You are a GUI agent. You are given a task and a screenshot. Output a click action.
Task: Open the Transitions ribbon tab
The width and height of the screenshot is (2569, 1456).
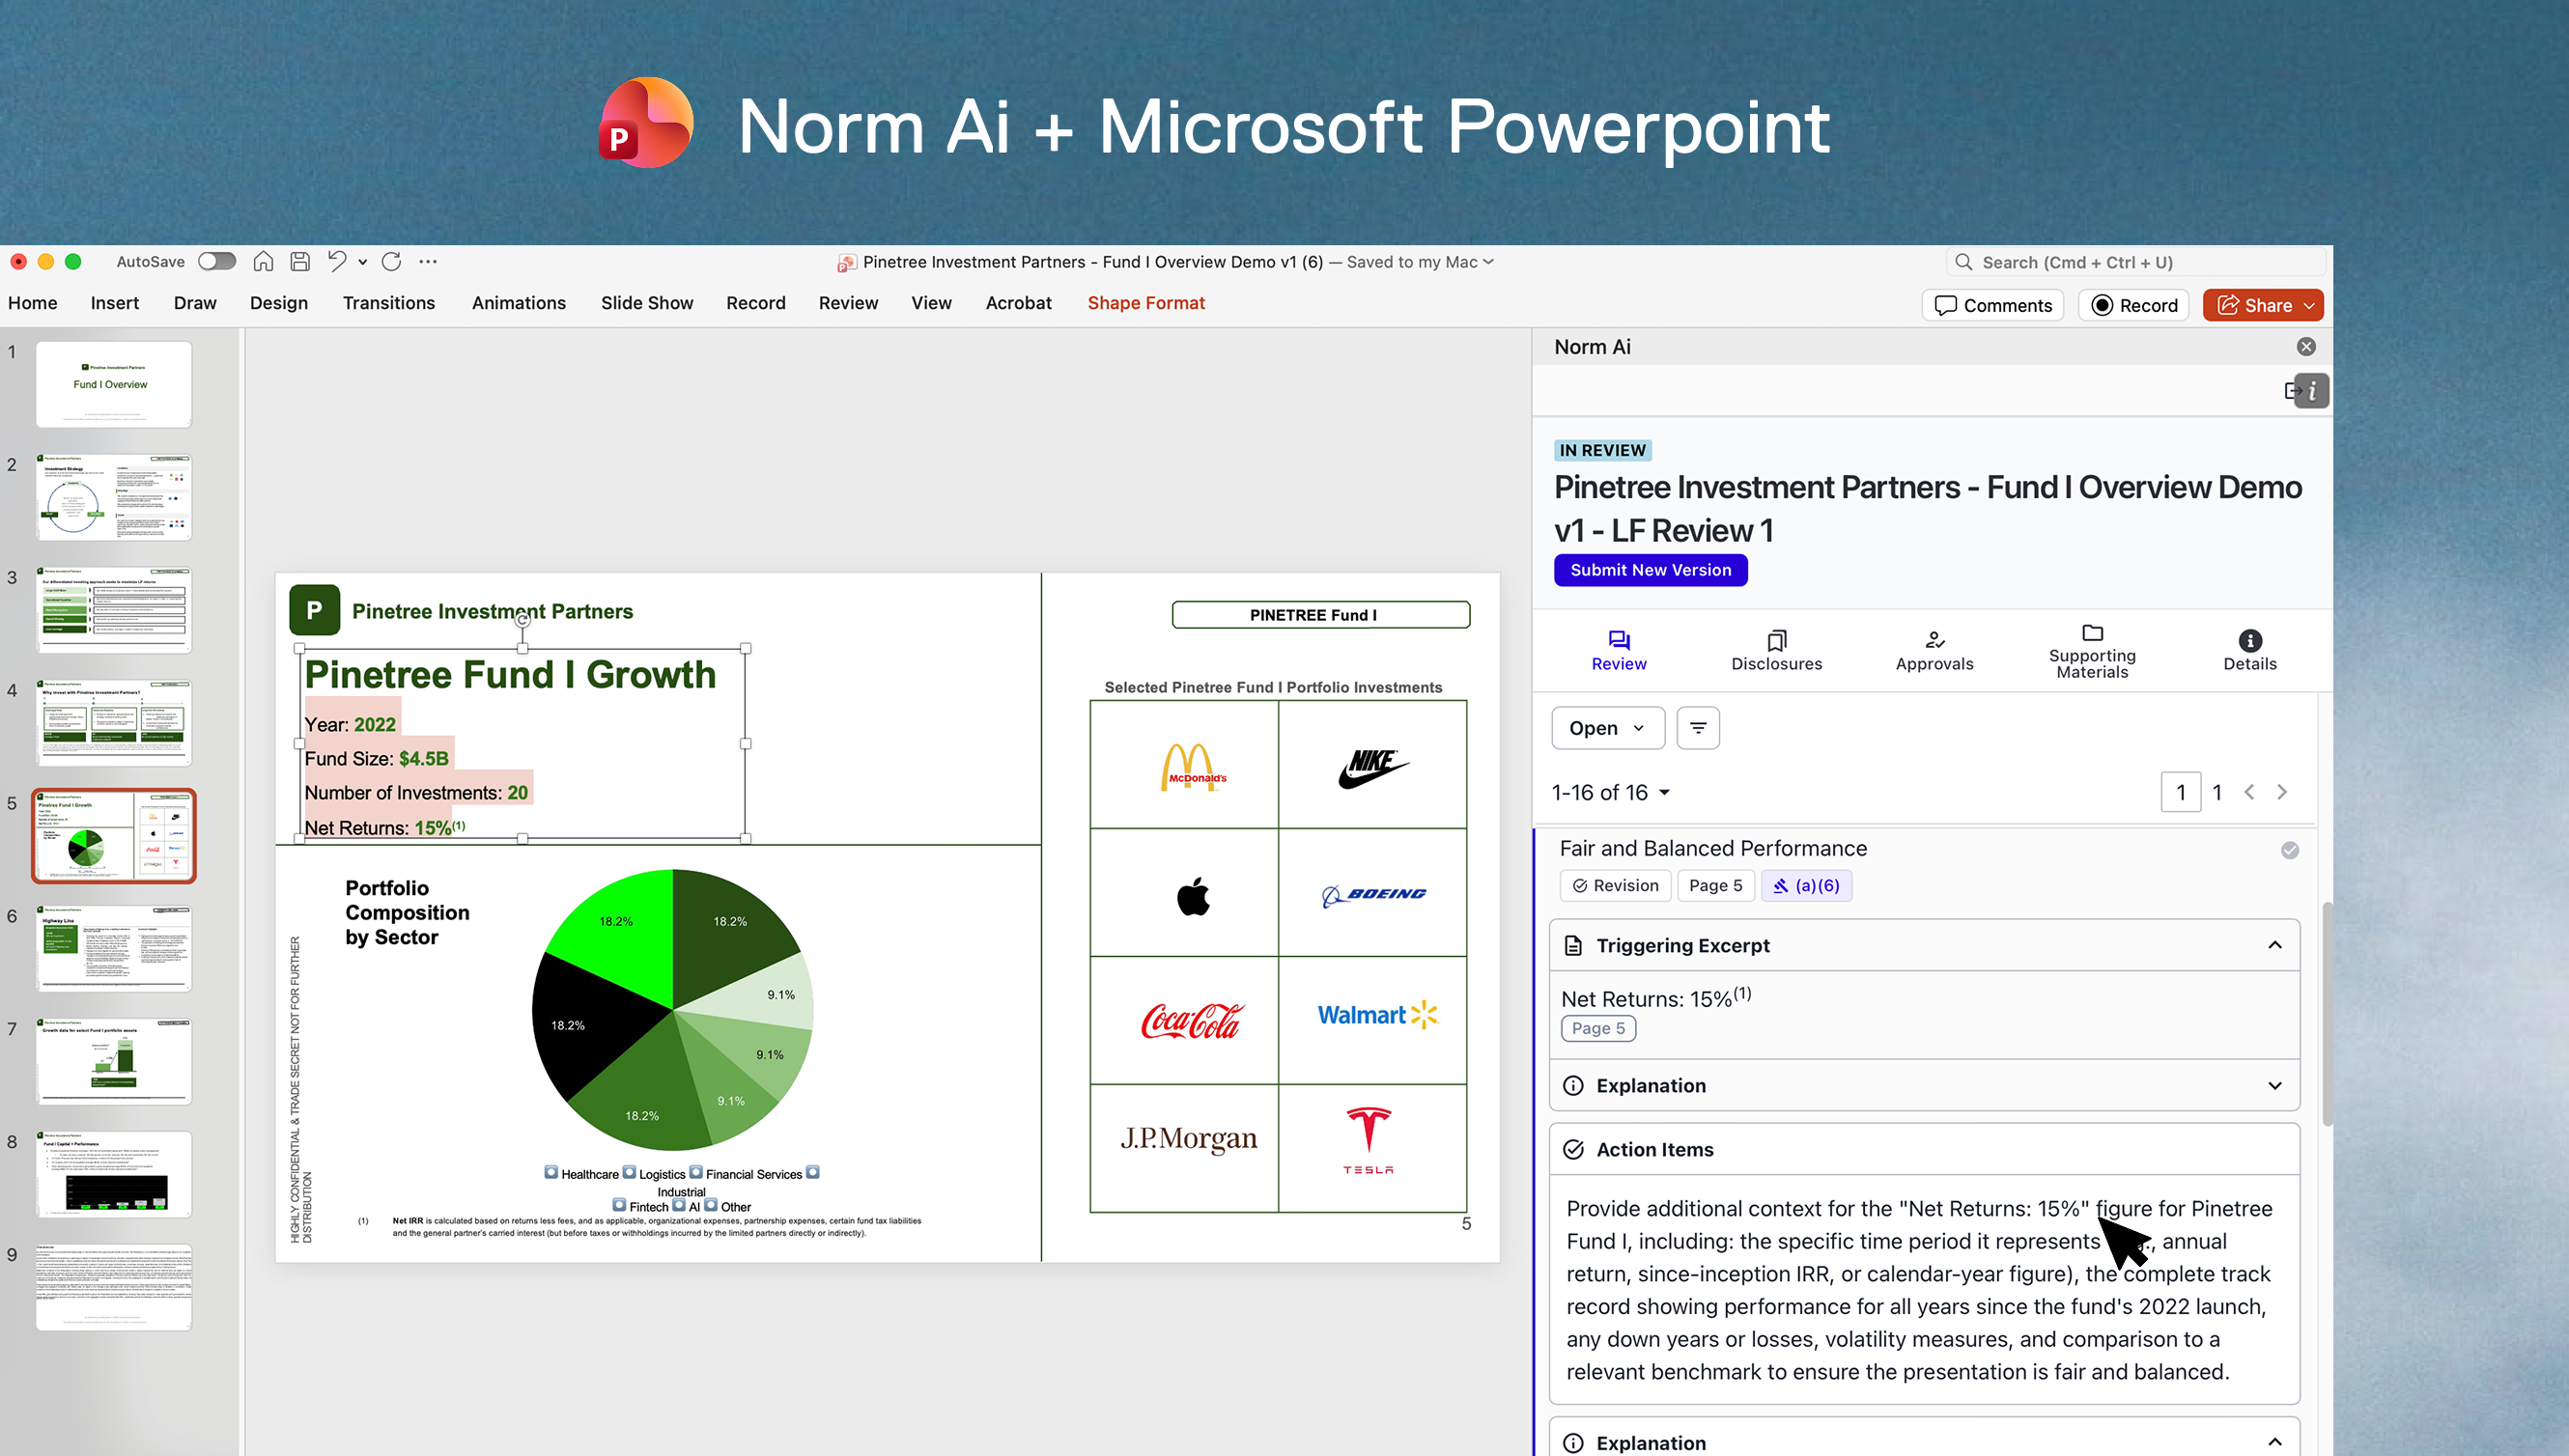388,303
